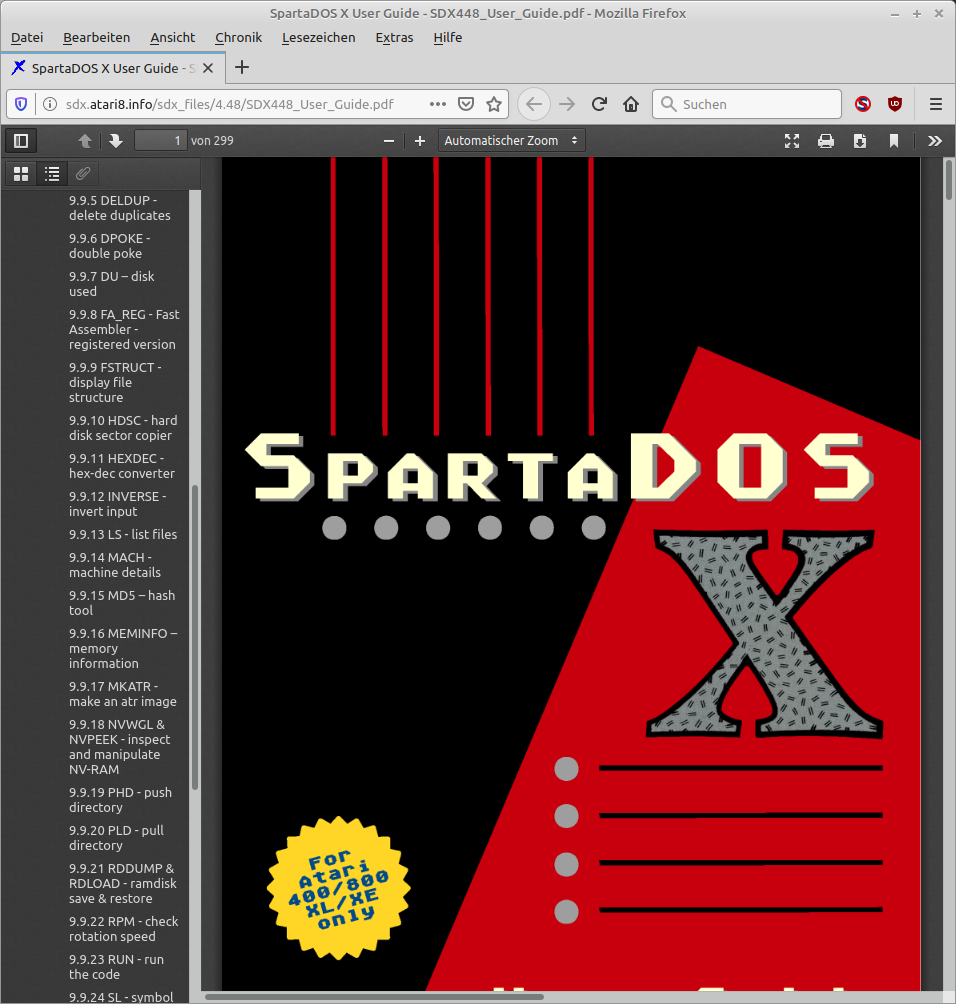Open 9.9.14 MACH machine details entry
The width and height of the screenshot is (956, 1004).
[x=115, y=565]
